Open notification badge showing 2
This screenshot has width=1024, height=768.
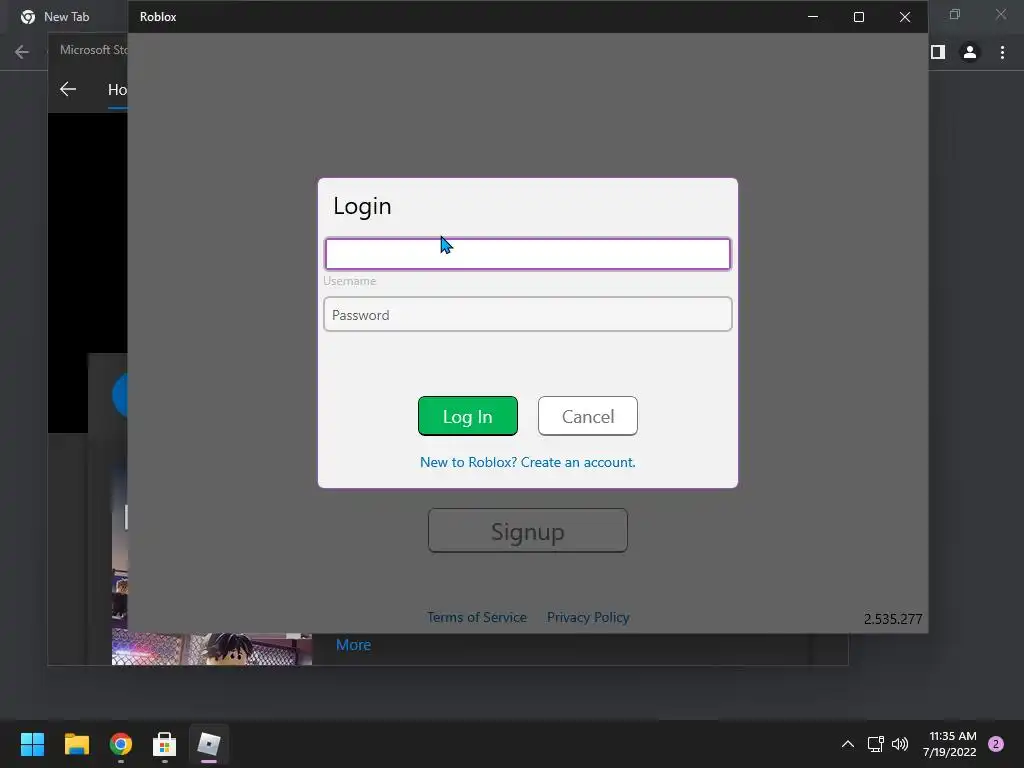[996, 744]
